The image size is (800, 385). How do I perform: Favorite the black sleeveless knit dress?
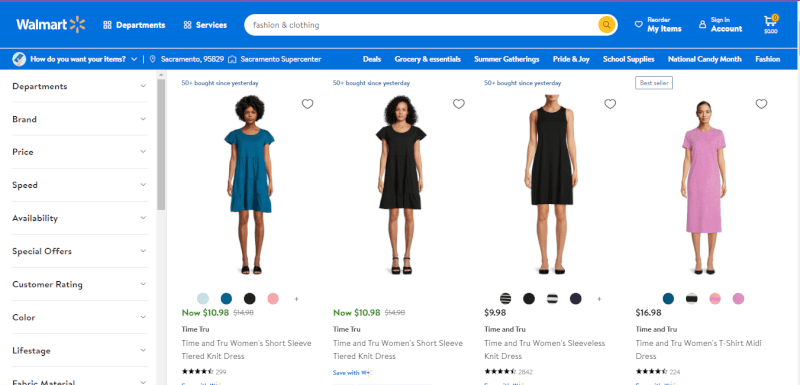tap(610, 104)
